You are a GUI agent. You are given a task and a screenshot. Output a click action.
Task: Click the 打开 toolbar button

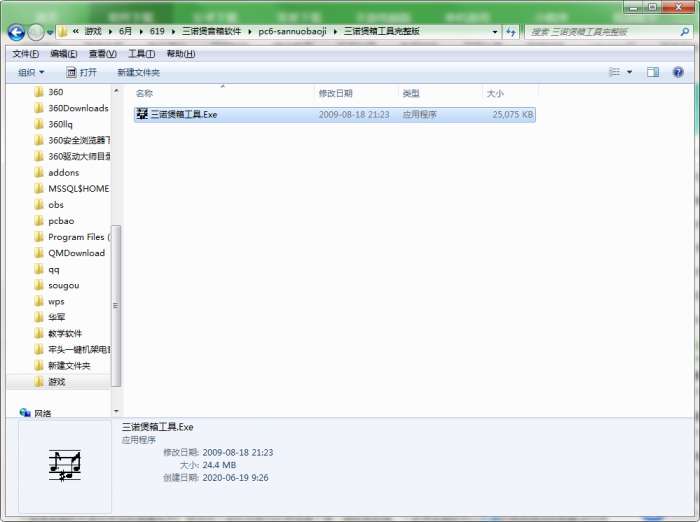pyautogui.click(x=81, y=72)
